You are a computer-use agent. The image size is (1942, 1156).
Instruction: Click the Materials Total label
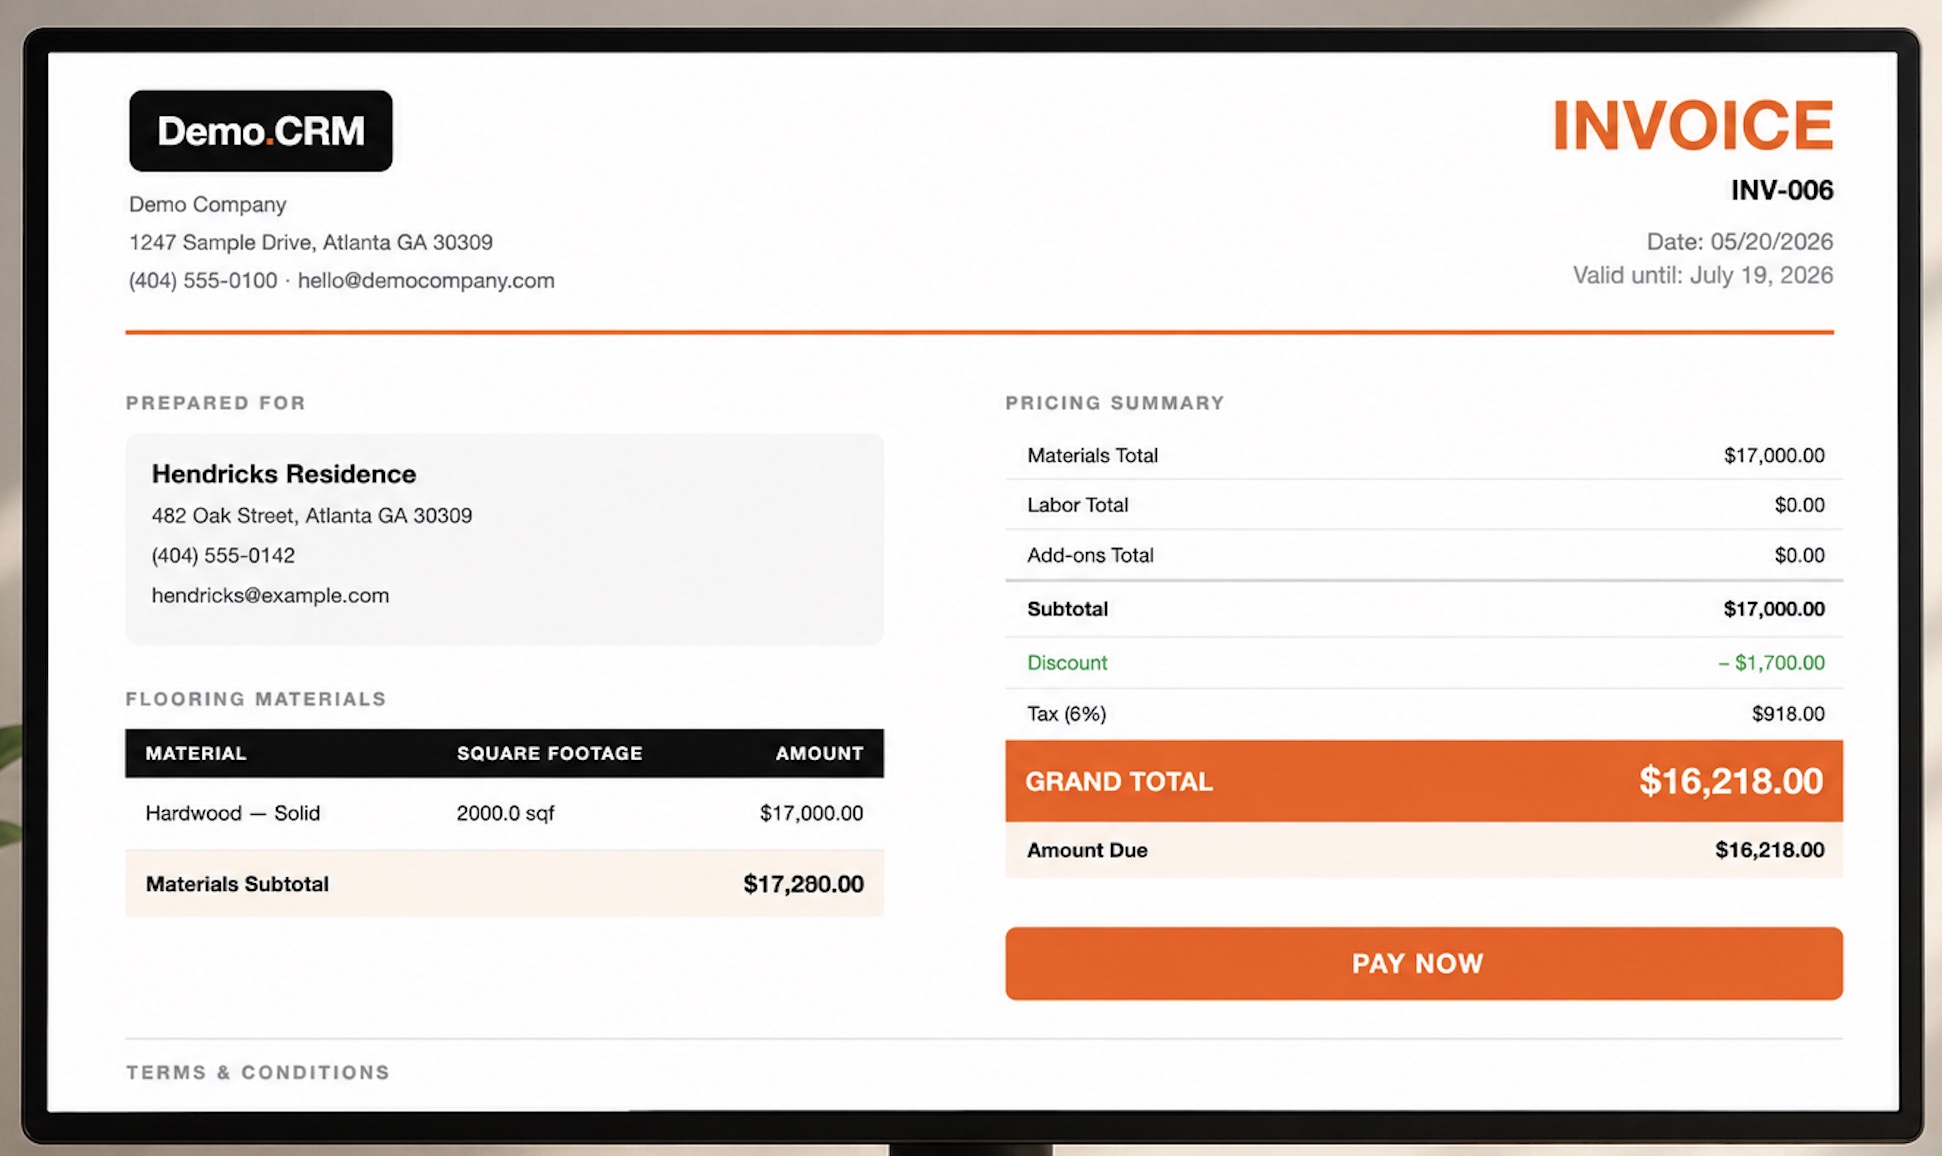coord(1092,456)
